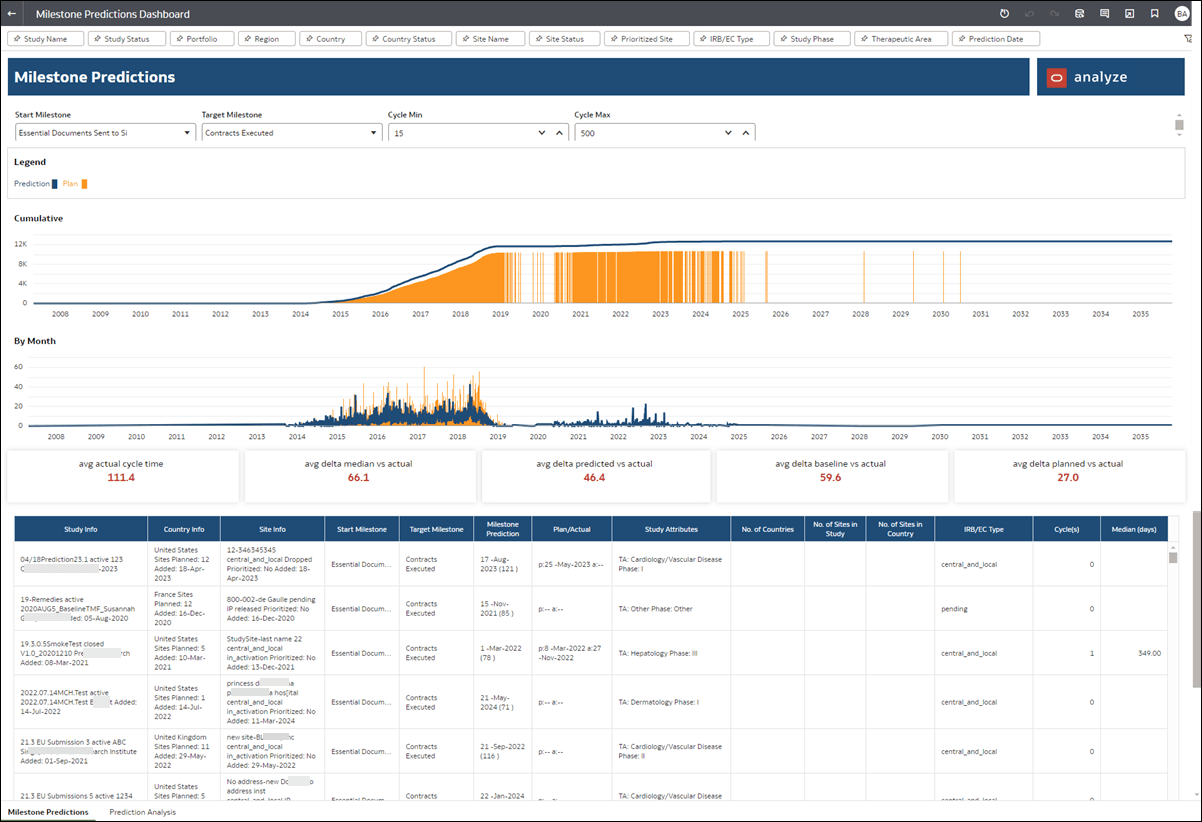
Task: Hide the Prediction series via the legend
Action: tap(32, 184)
